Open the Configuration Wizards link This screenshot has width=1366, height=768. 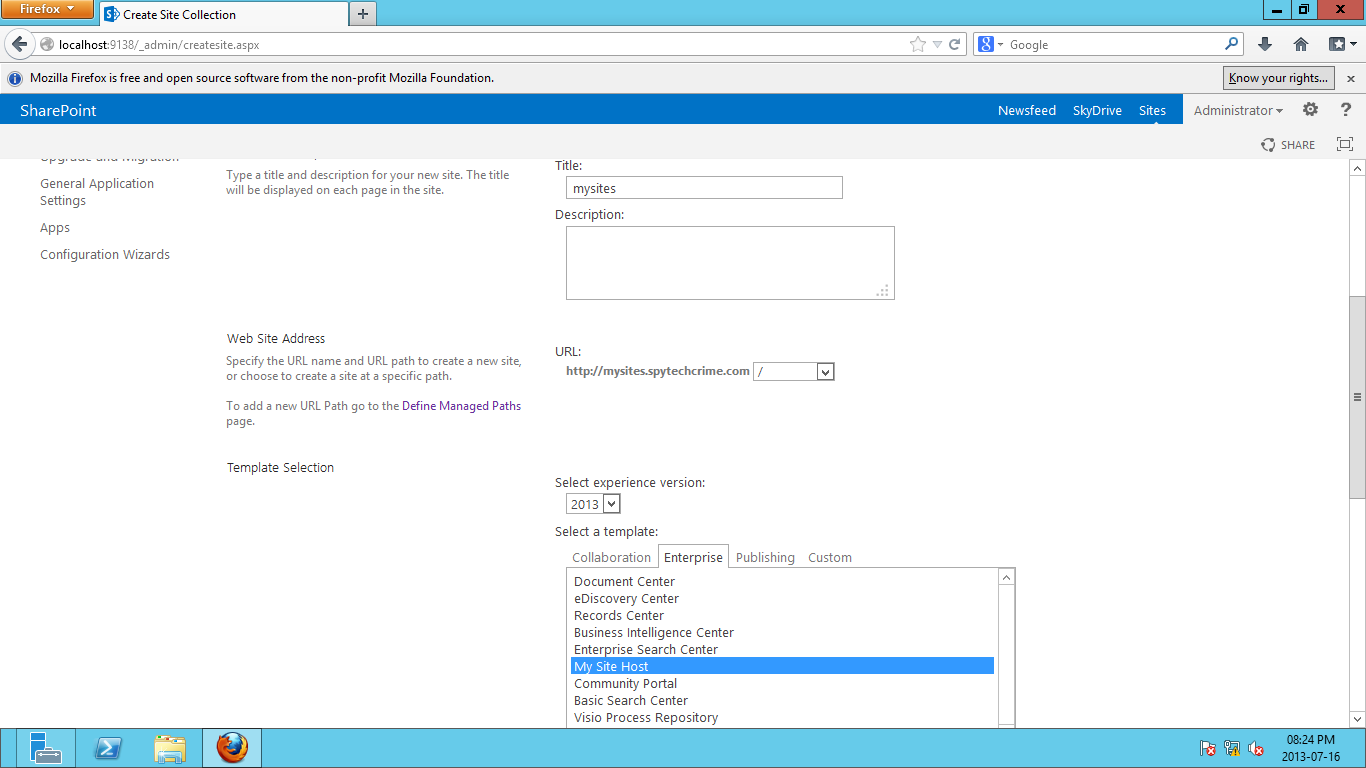(105, 255)
